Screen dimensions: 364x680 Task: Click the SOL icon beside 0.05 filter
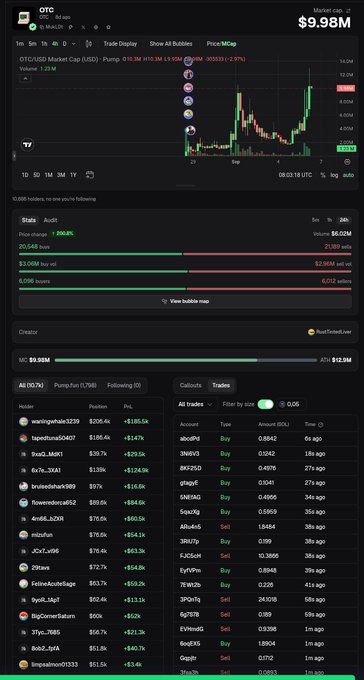[x=282, y=404]
